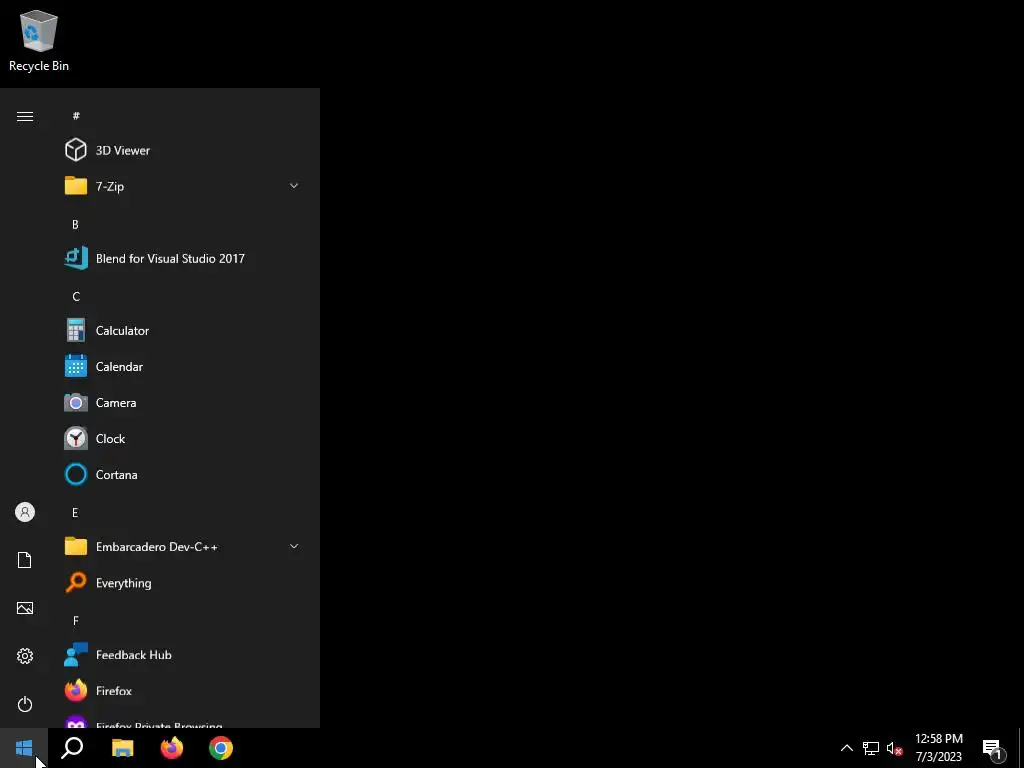Open Calculator from the app list
Screen dimensions: 1024x768
[182, 330]
